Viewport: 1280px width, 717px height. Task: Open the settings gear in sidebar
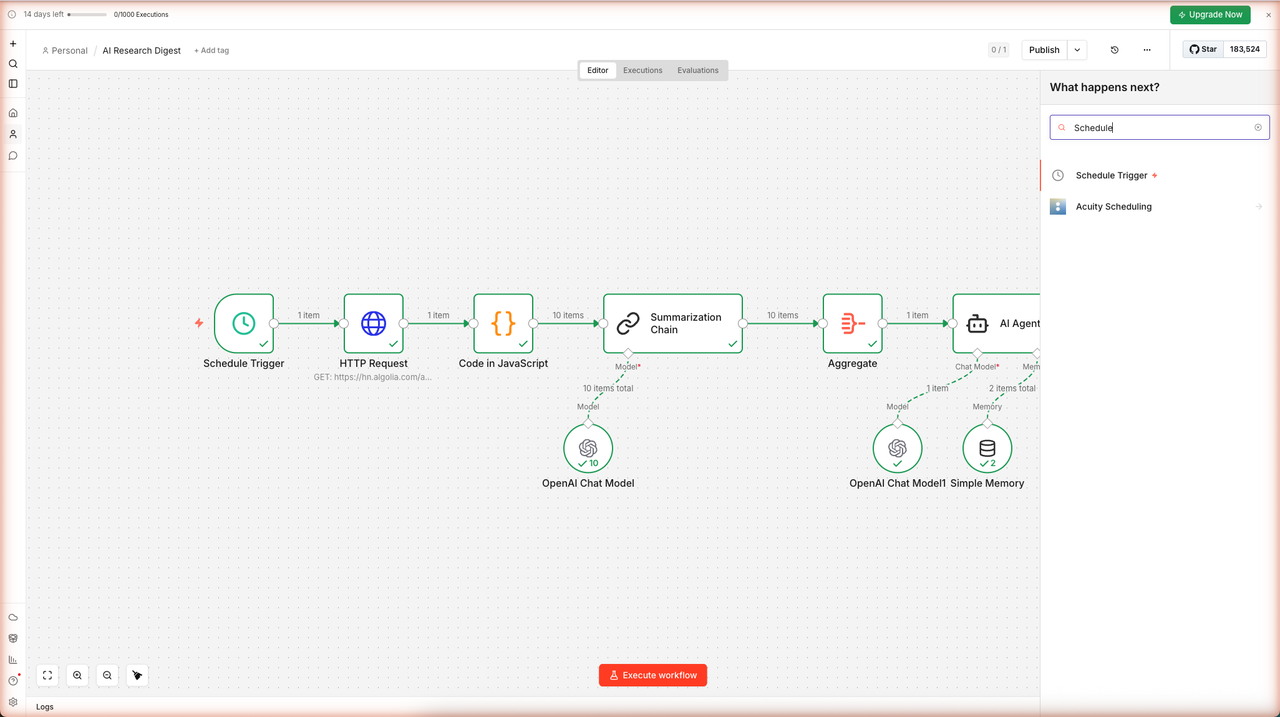coord(13,702)
